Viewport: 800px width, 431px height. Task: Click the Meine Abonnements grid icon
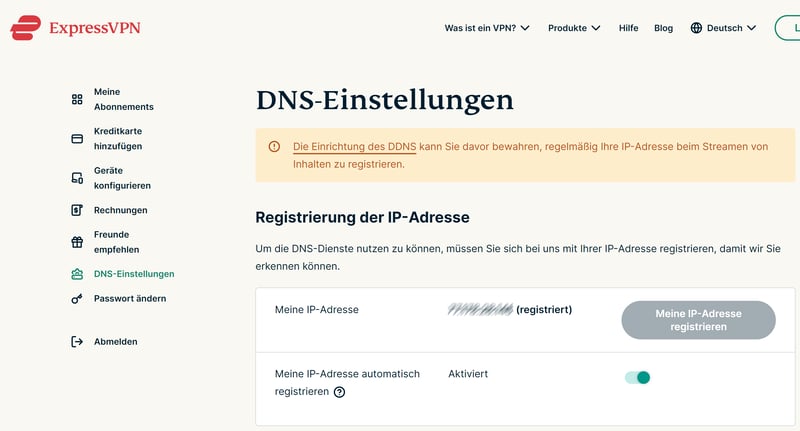(77, 99)
